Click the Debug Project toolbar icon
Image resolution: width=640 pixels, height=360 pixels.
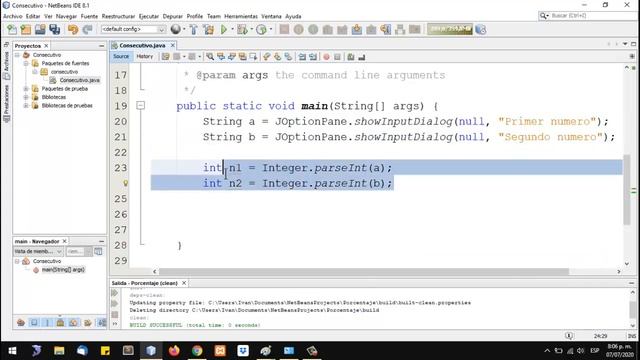242,29
